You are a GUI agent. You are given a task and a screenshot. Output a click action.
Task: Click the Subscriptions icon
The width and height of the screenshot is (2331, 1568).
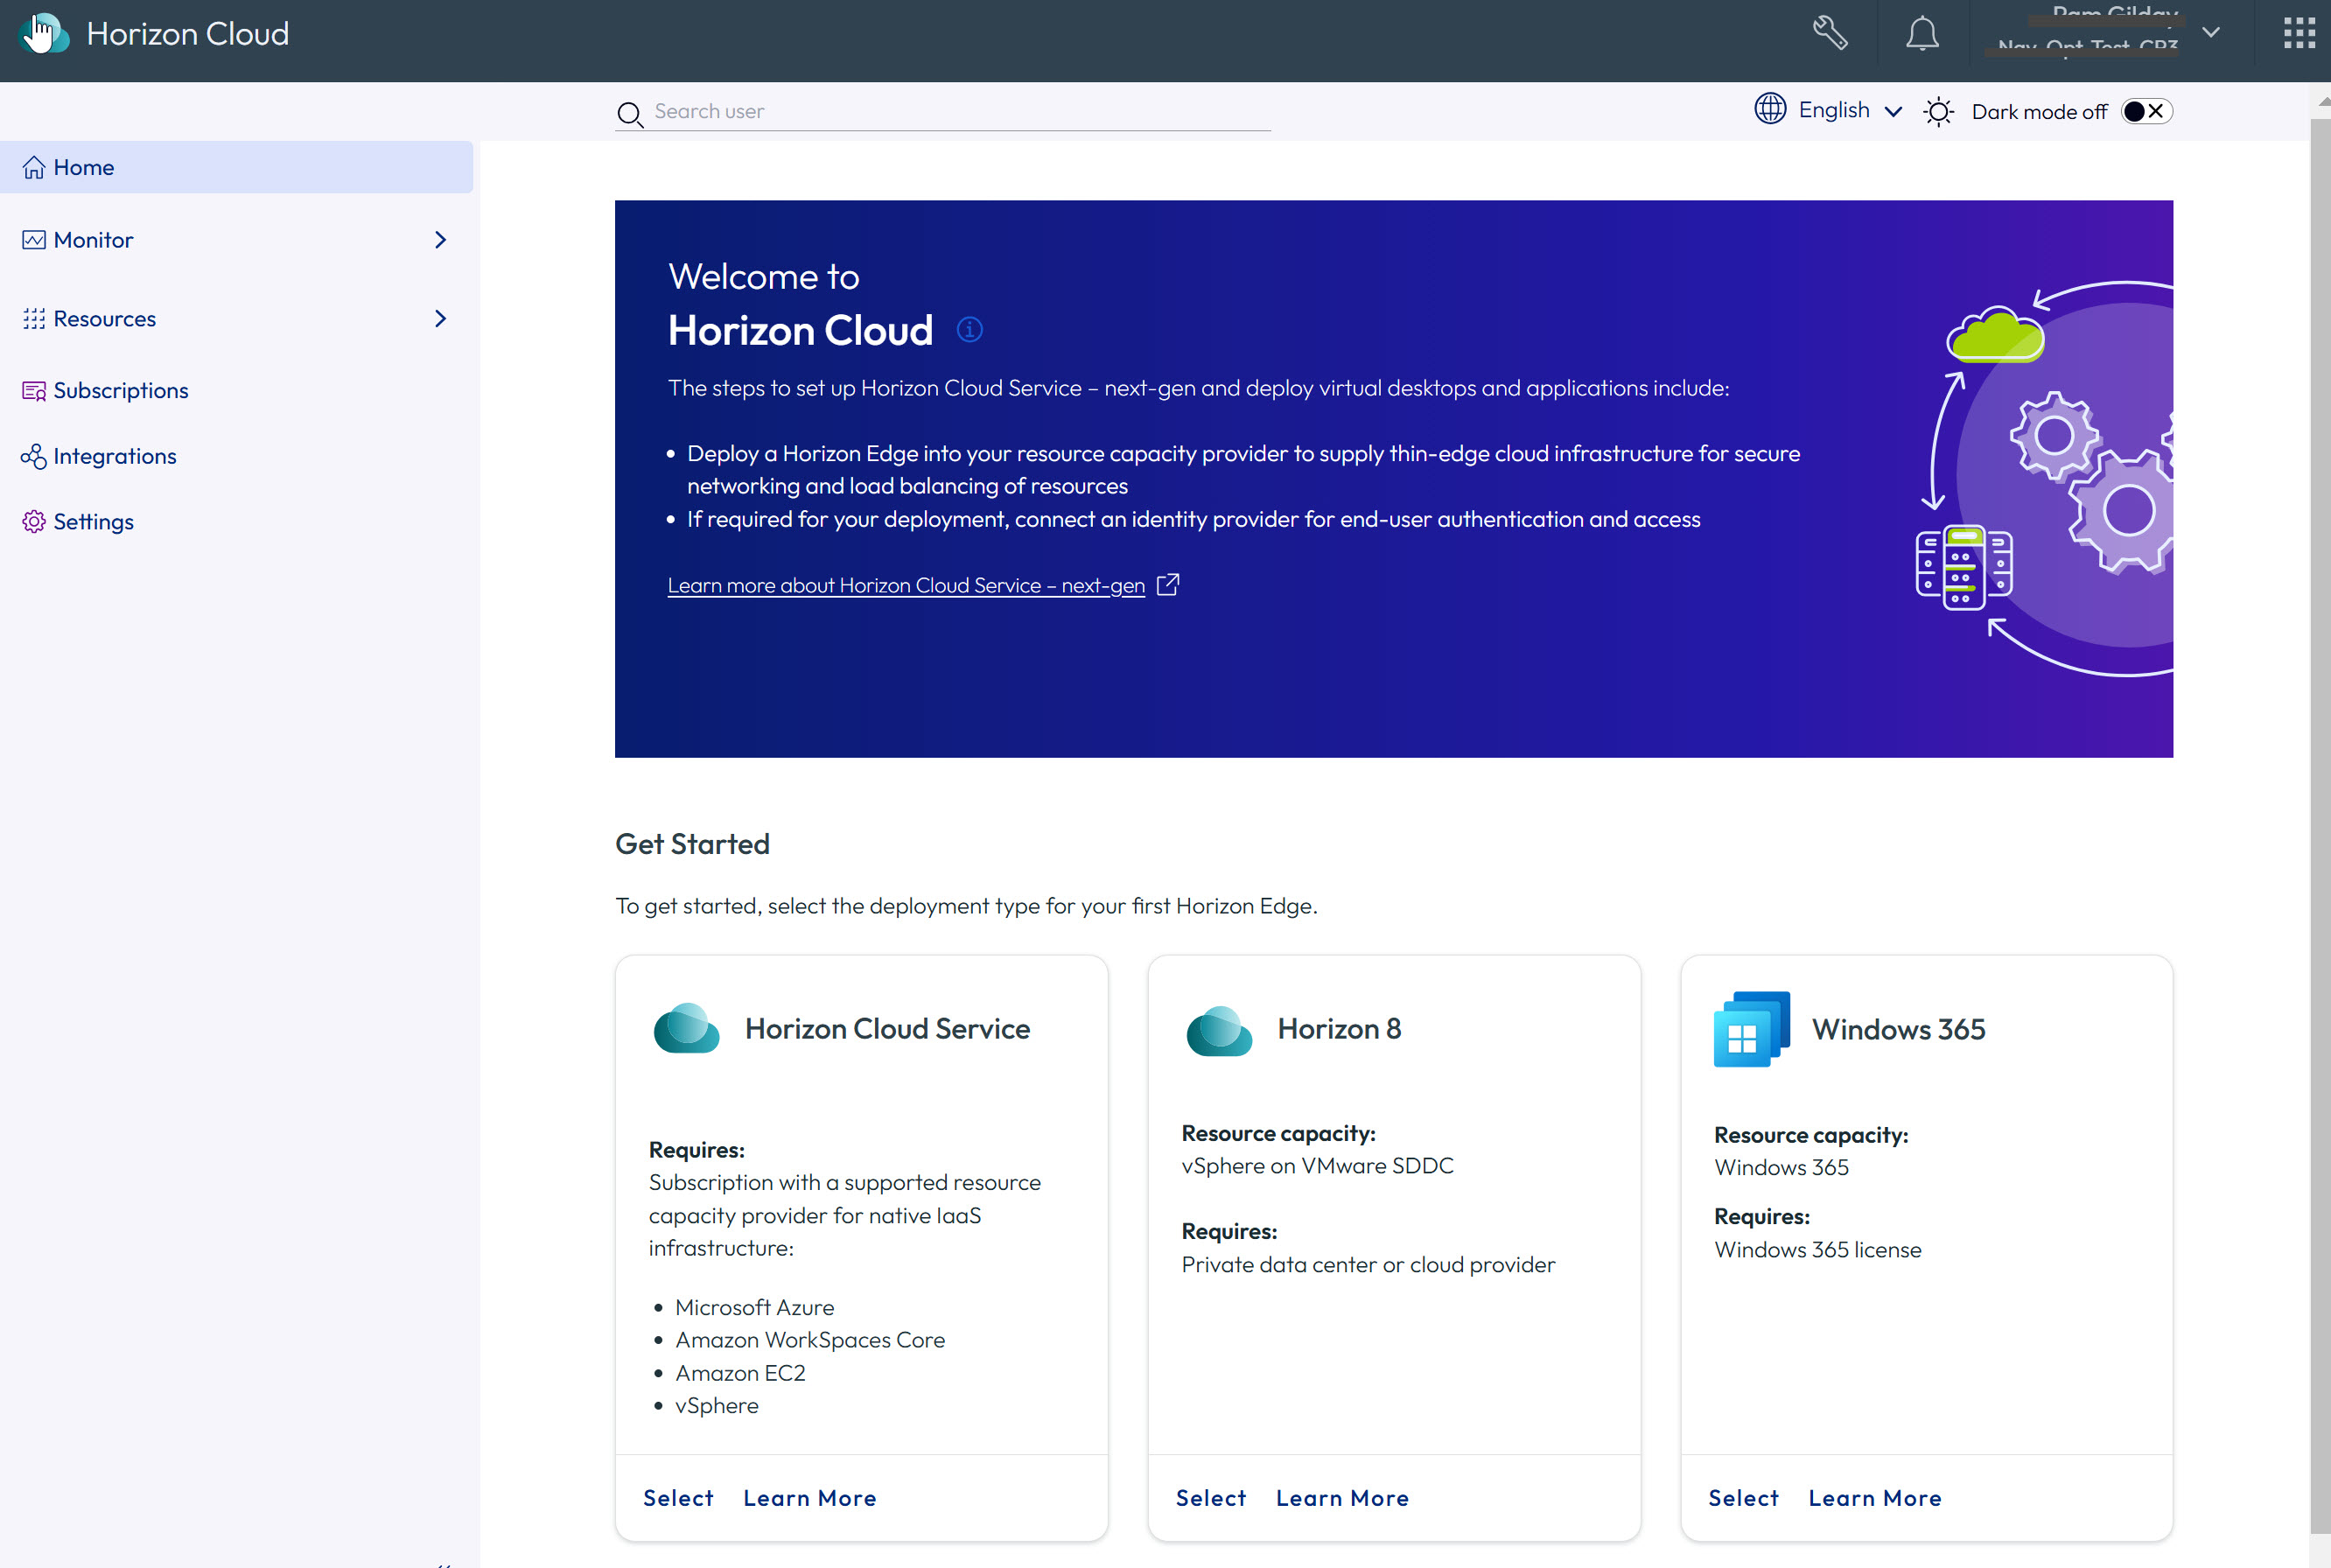click(x=34, y=390)
